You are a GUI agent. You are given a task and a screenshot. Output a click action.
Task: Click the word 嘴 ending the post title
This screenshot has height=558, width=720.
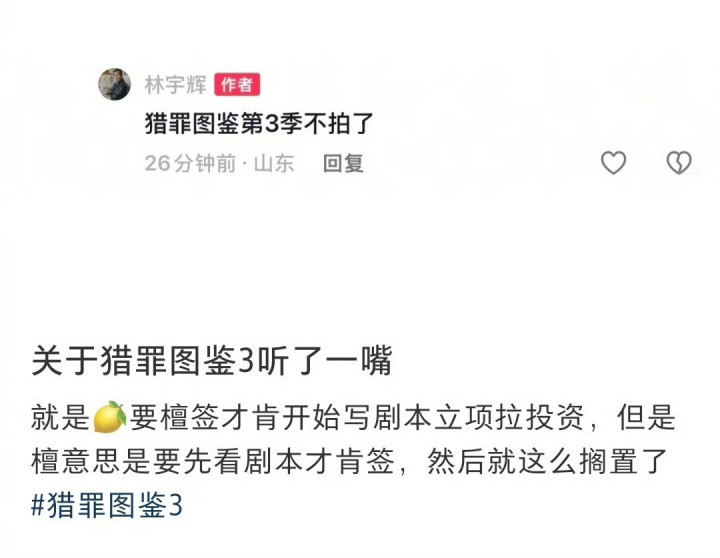(x=376, y=361)
